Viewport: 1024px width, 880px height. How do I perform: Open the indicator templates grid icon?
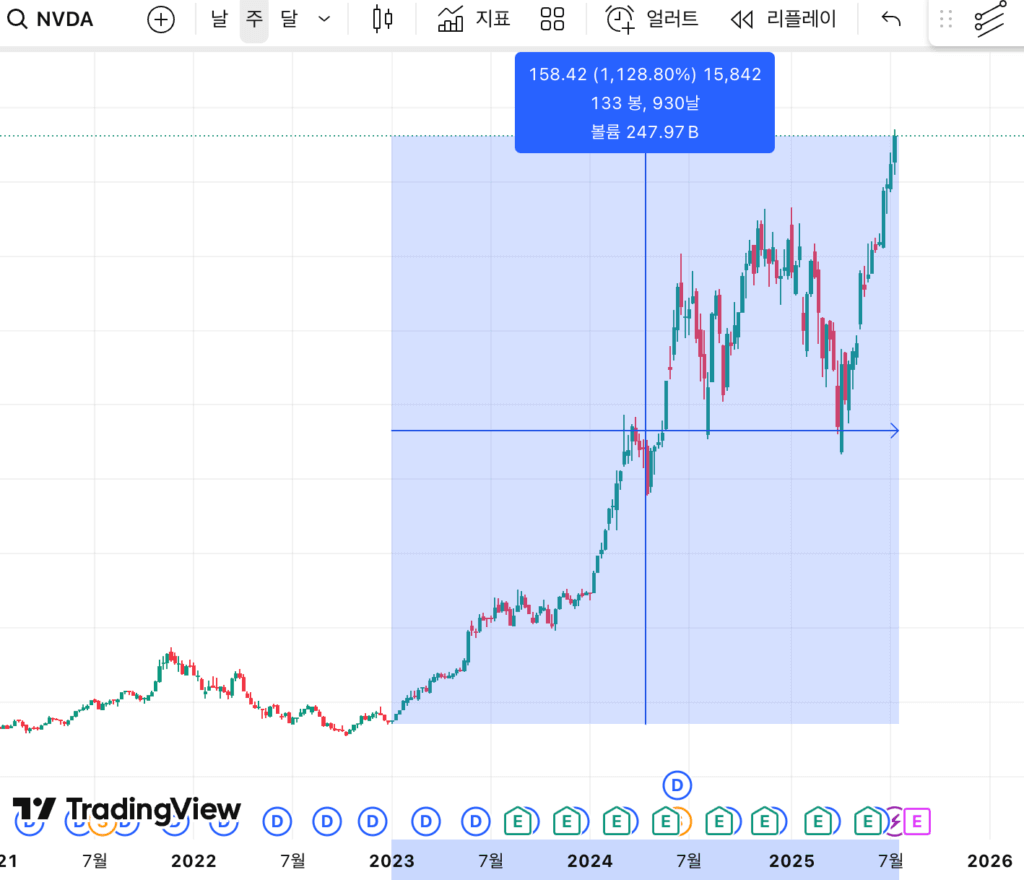552,20
